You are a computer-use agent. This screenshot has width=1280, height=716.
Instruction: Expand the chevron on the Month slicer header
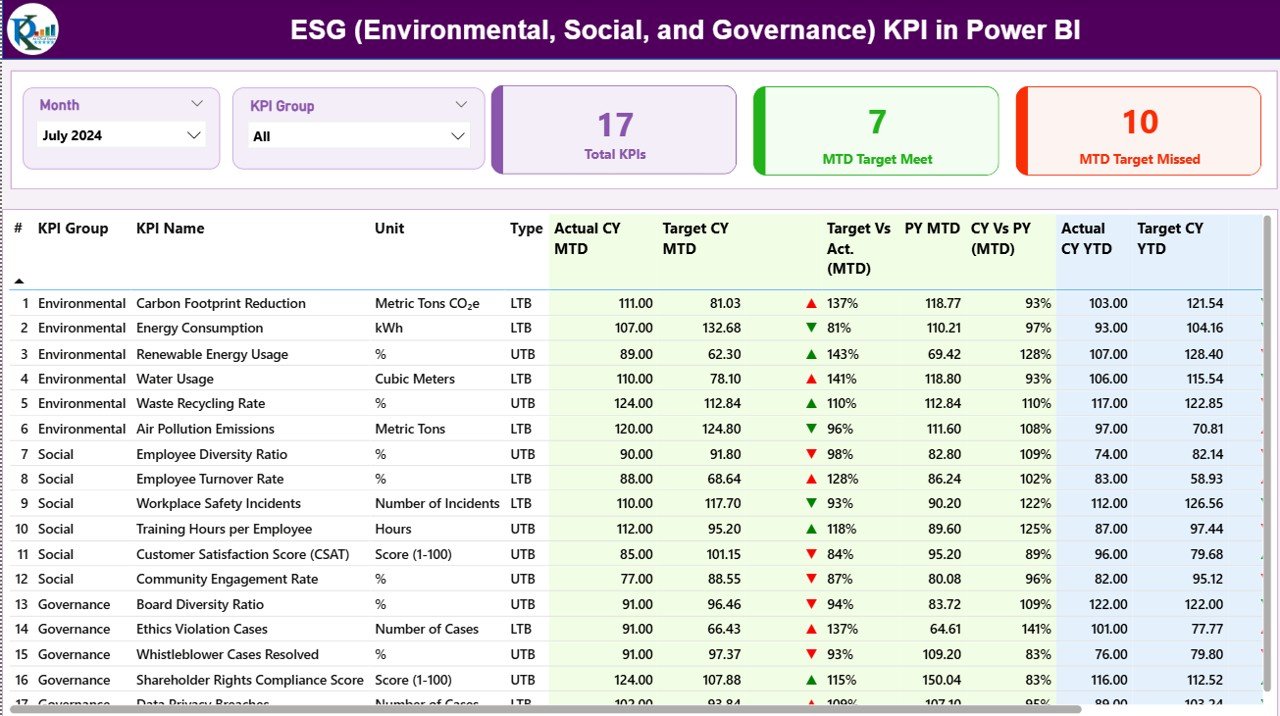pos(197,103)
